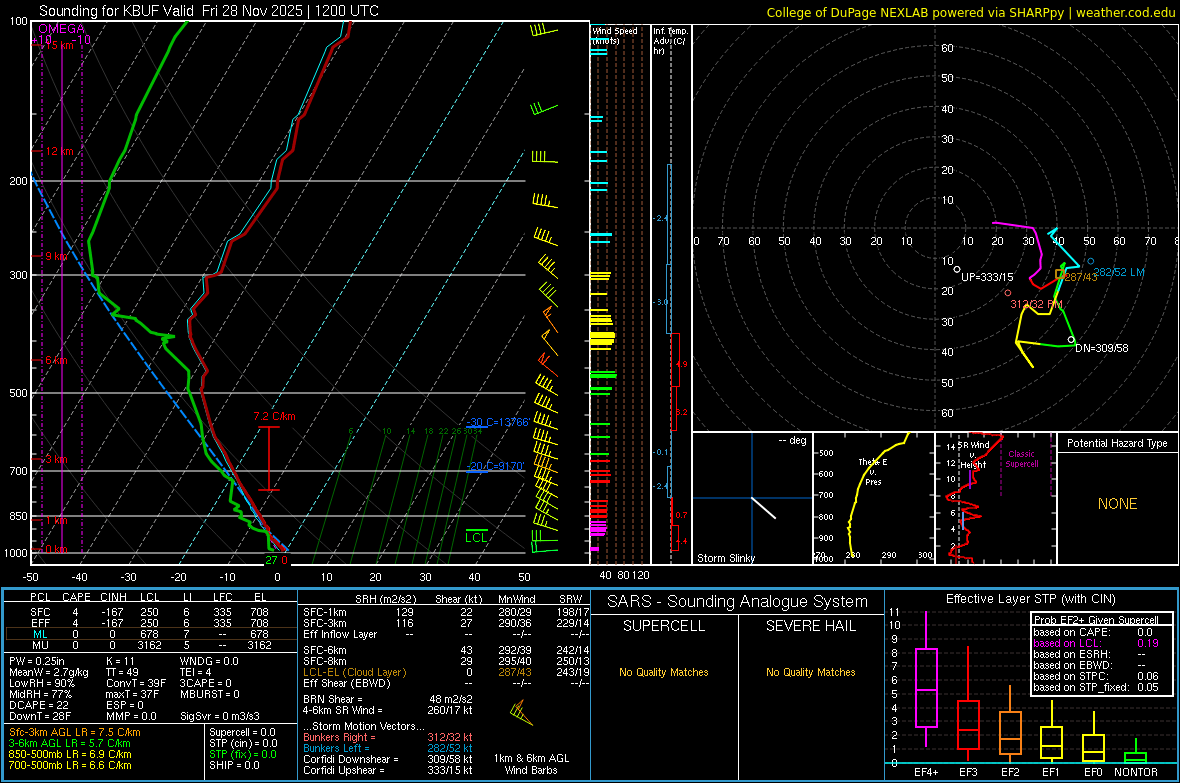Click the Effective Layer STP (with CIN) title
Viewport: 1180px width, 783px height.
pos(1030,599)
